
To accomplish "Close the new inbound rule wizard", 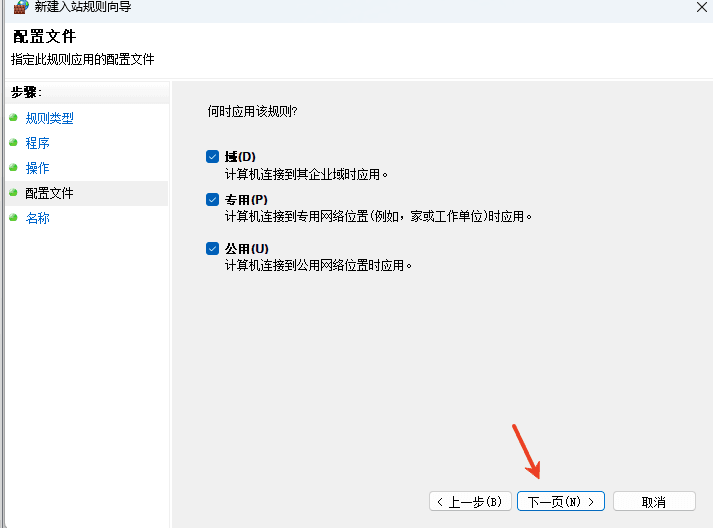I will [702, 7].
